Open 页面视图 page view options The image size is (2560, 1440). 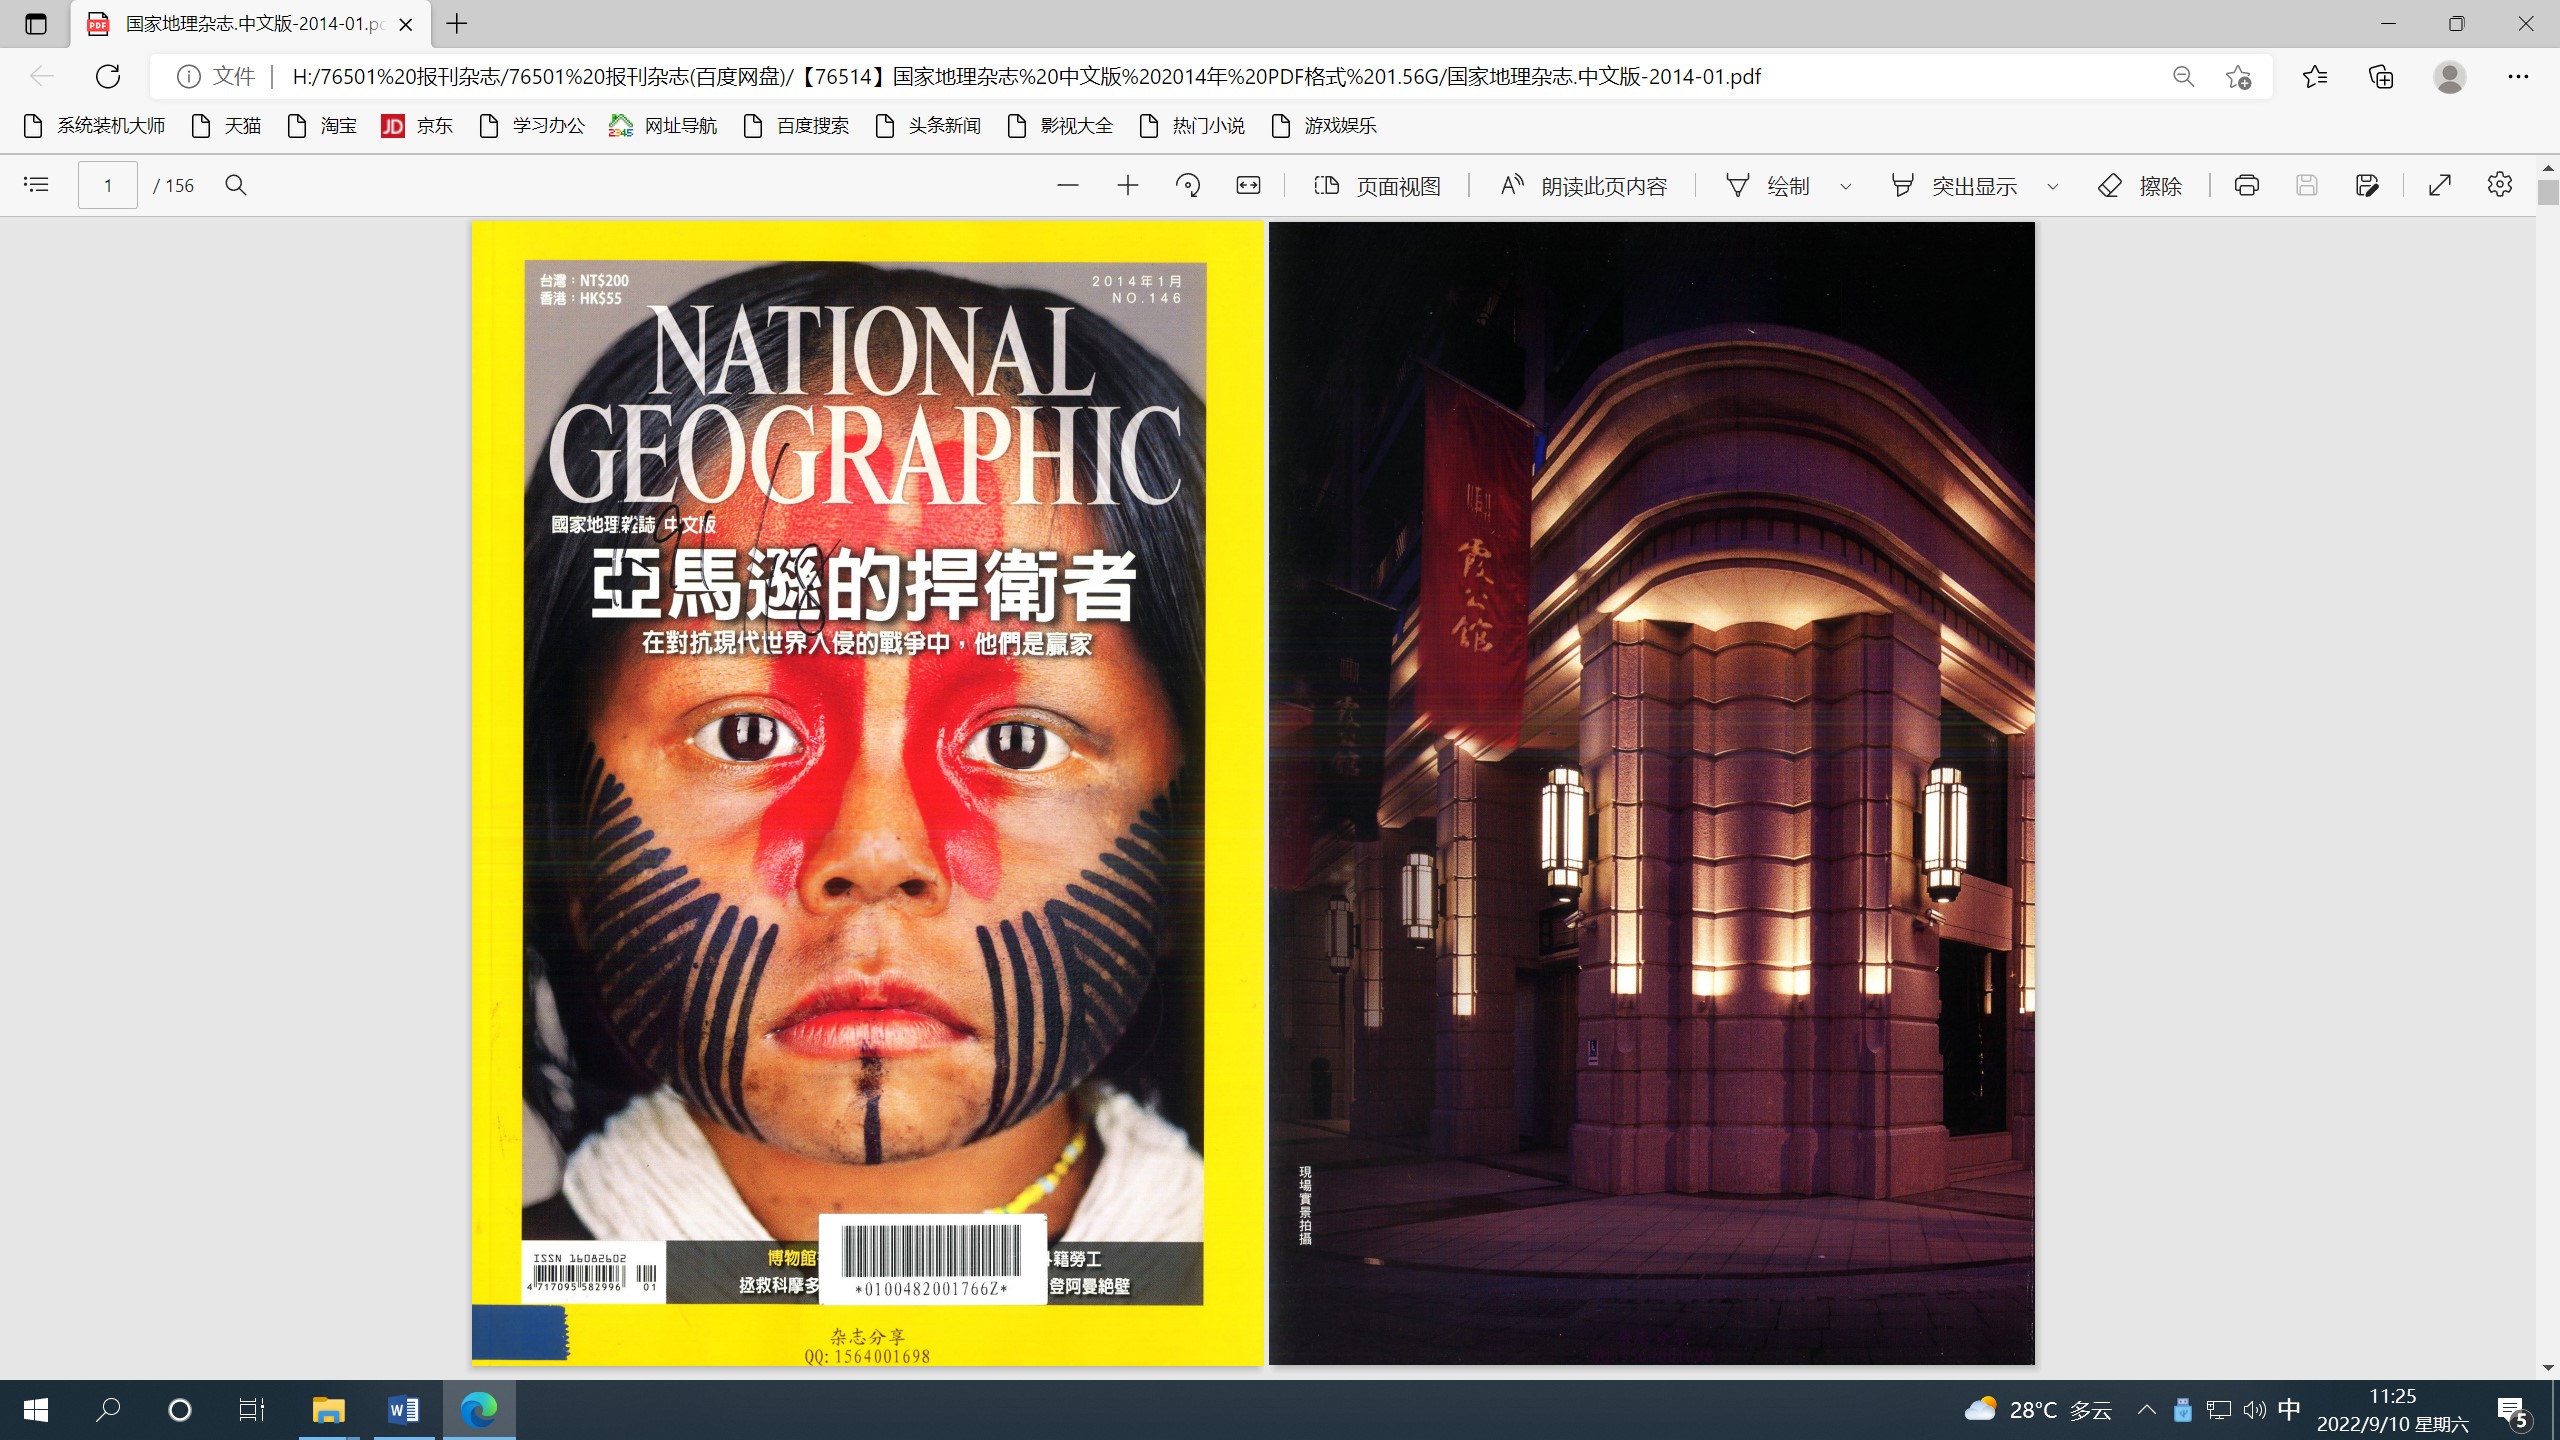pyautogui.click(x=1378, y=186)
